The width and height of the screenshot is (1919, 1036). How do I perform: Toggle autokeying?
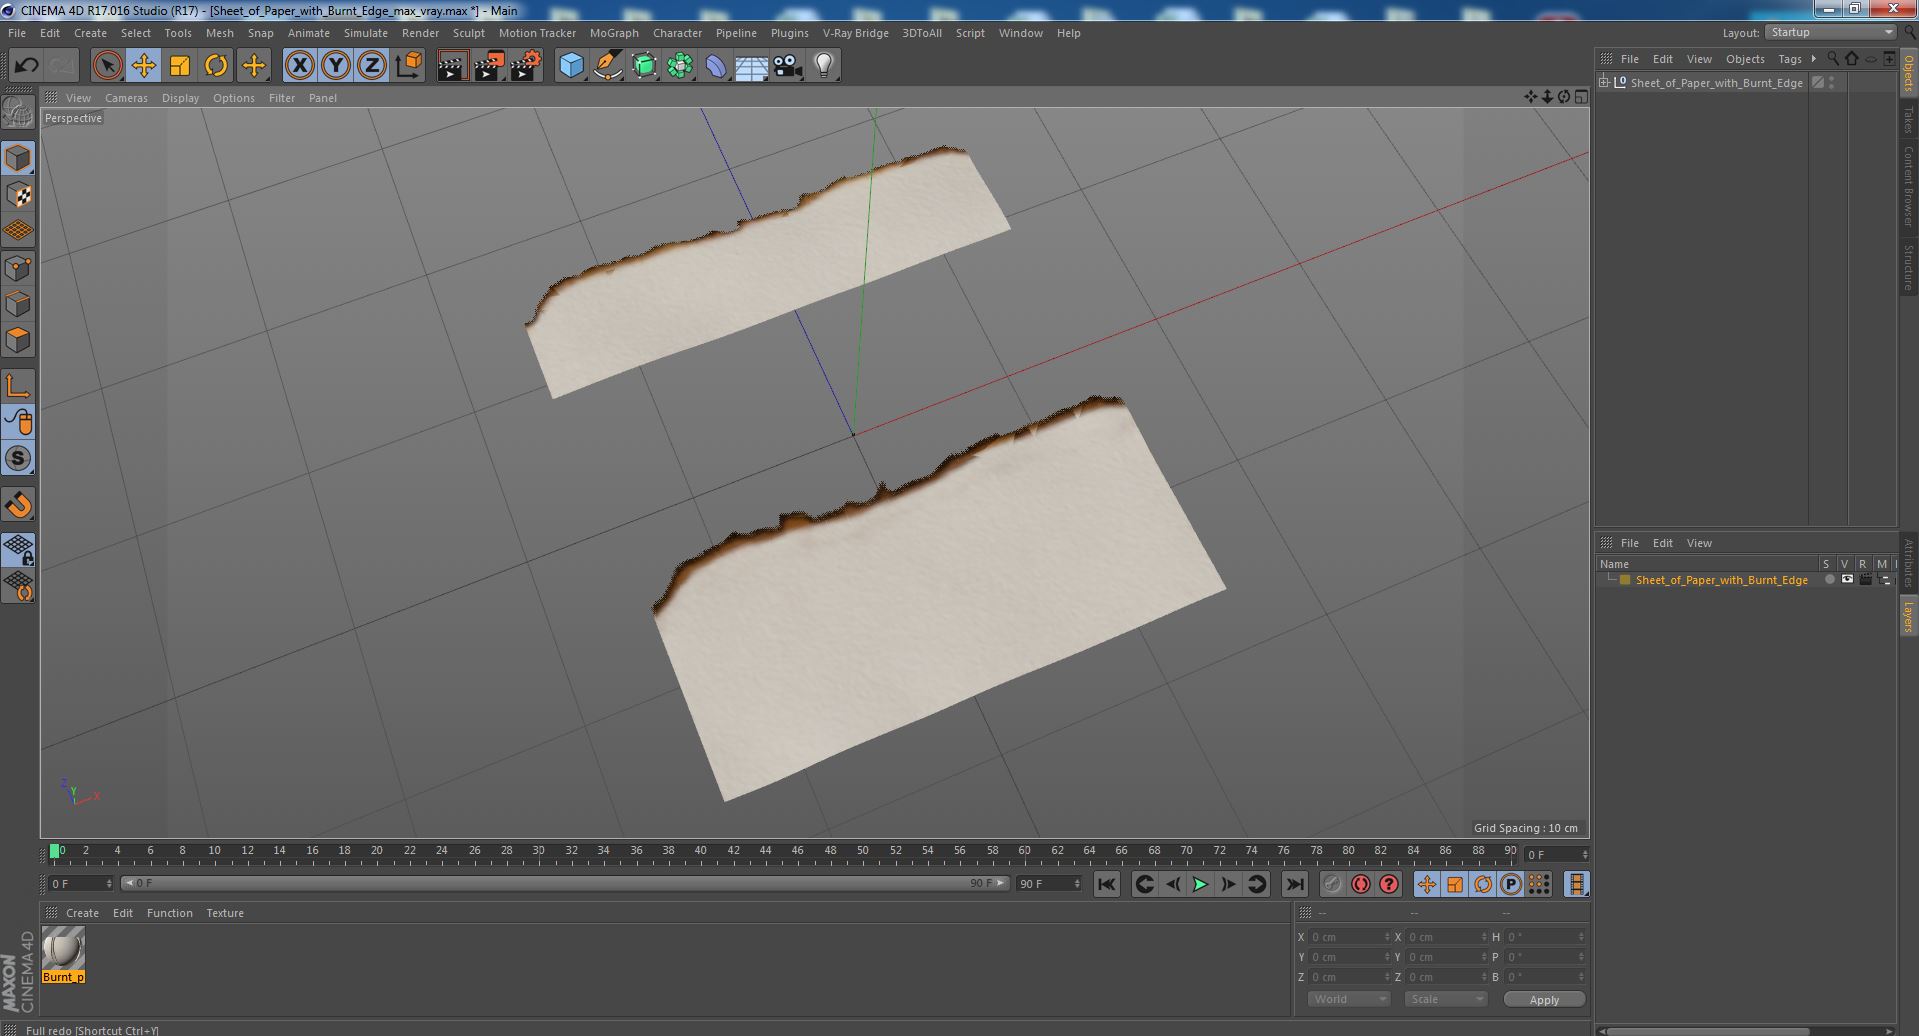click(x=1360, y=884)
